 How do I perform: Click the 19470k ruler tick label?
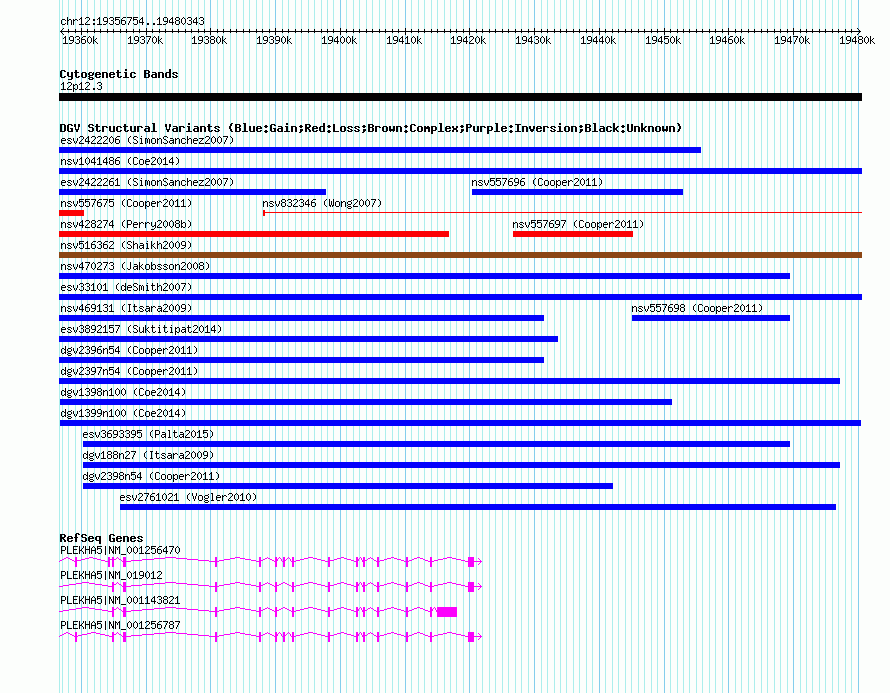coord(792,40)
